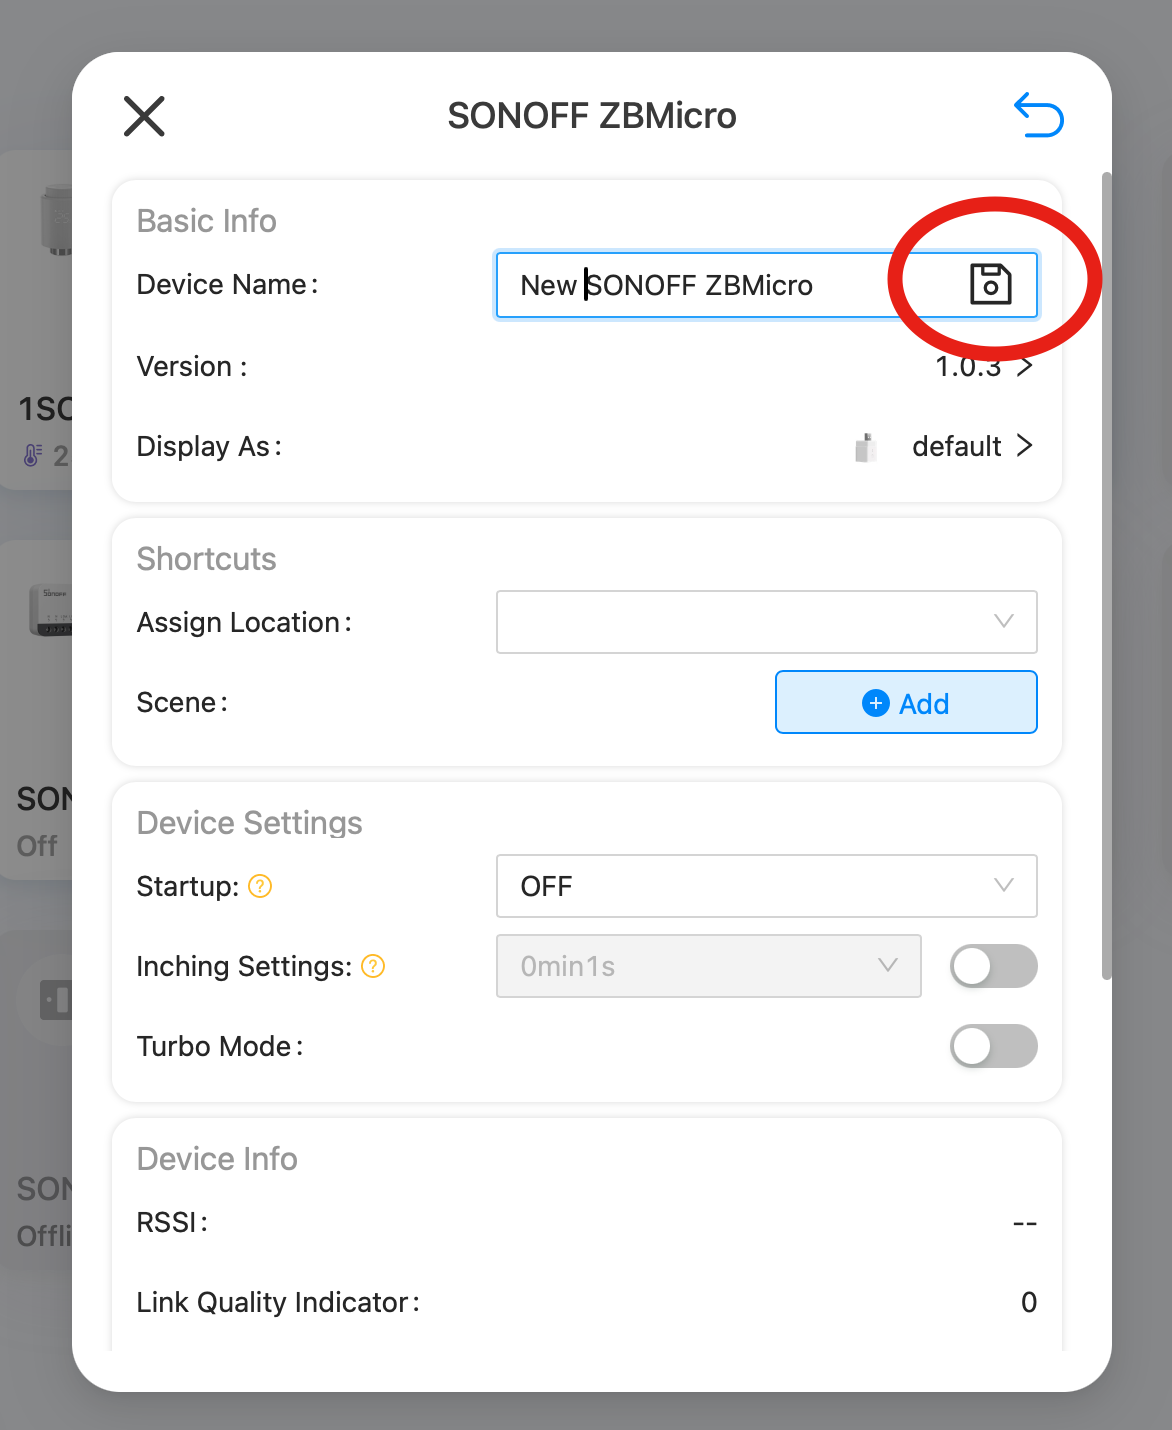Screen dimensions: 1172x1430
Task: Click the default display label
Action: [x=956, y=446]
